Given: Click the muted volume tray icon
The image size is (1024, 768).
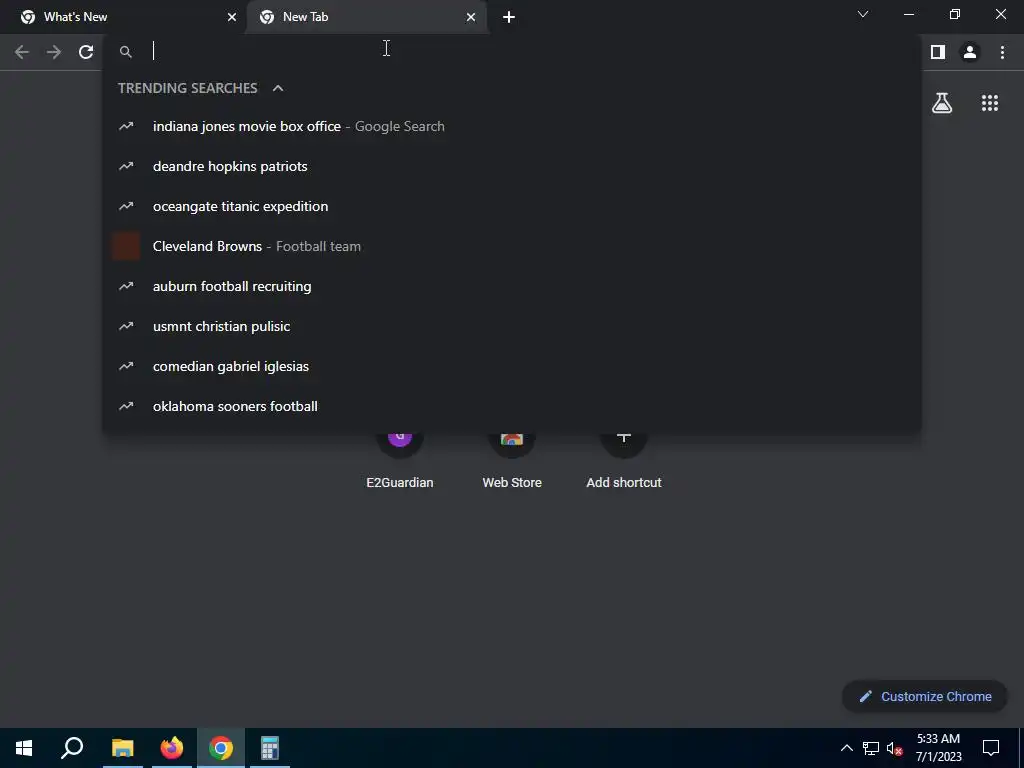Looking at the screenshot, I should click(x=894, y=748).
